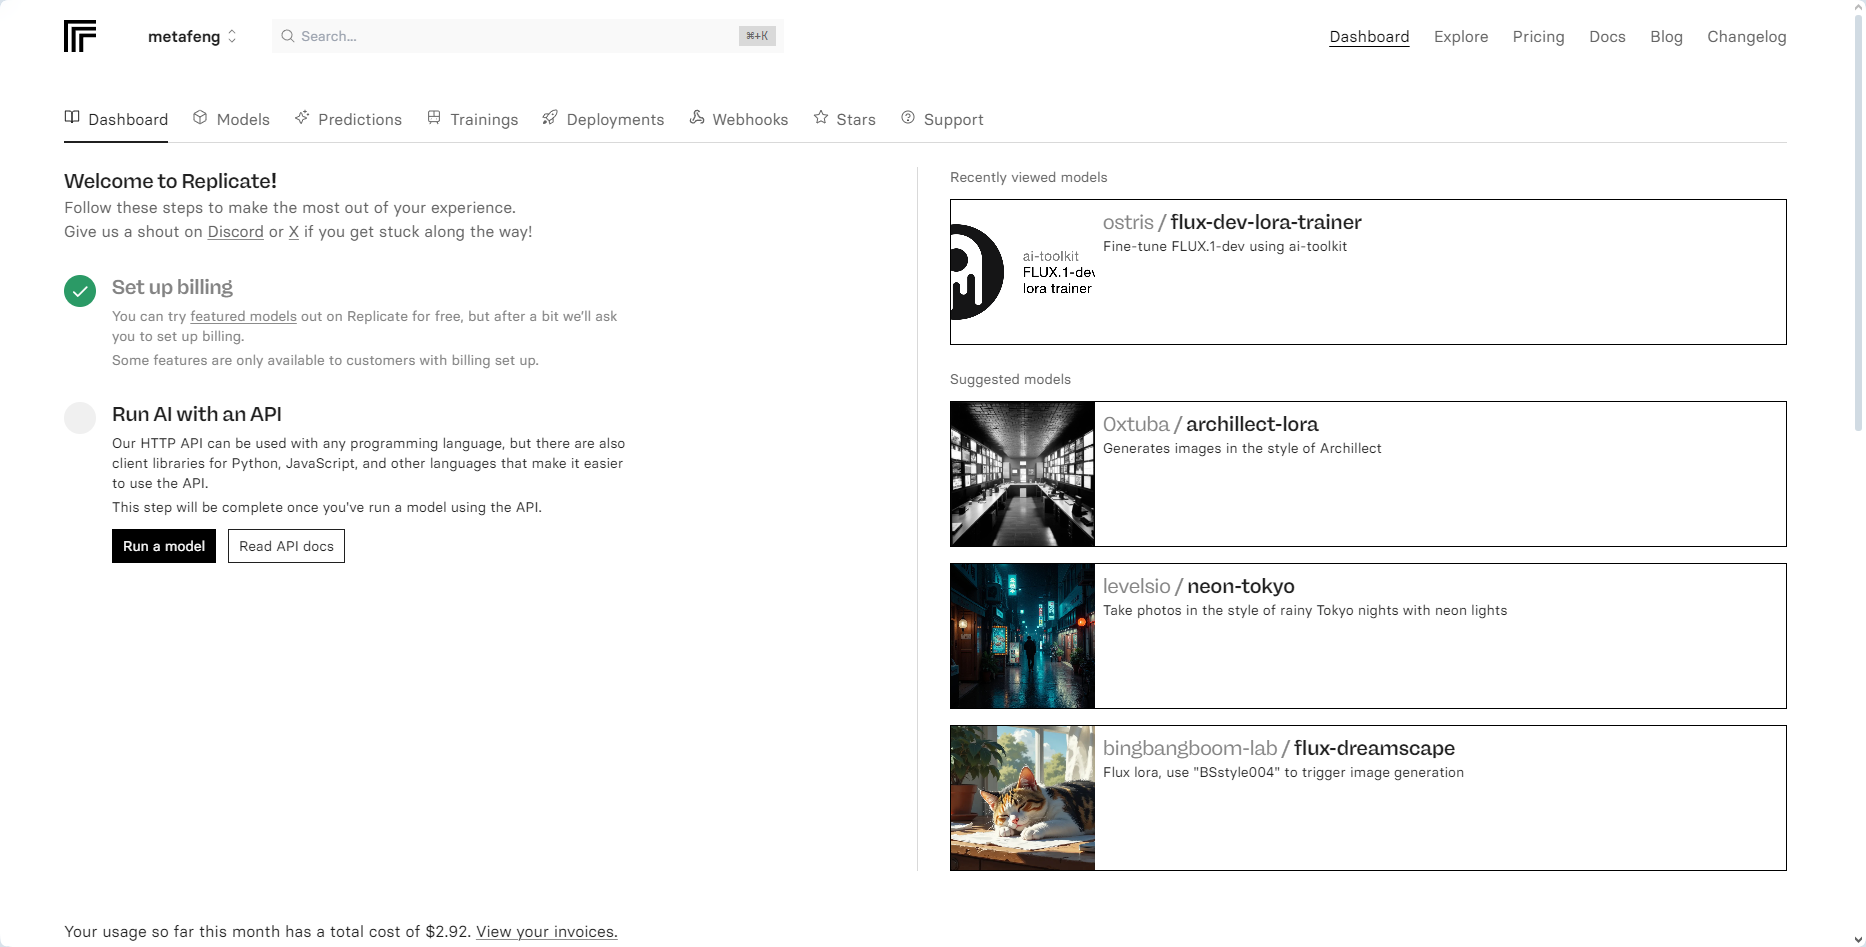
Task: Click the Support tab help icon
Action: click(908, 118)
